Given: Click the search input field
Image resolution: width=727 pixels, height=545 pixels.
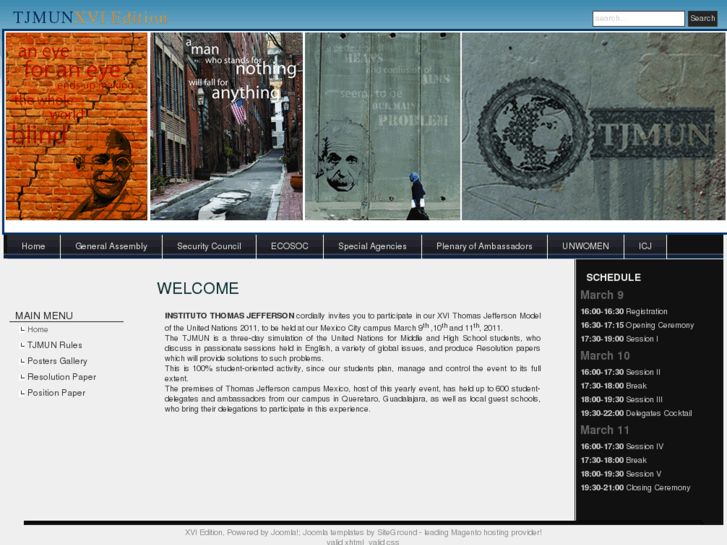Looking at the screenshot, I should (x=638, y=19).
